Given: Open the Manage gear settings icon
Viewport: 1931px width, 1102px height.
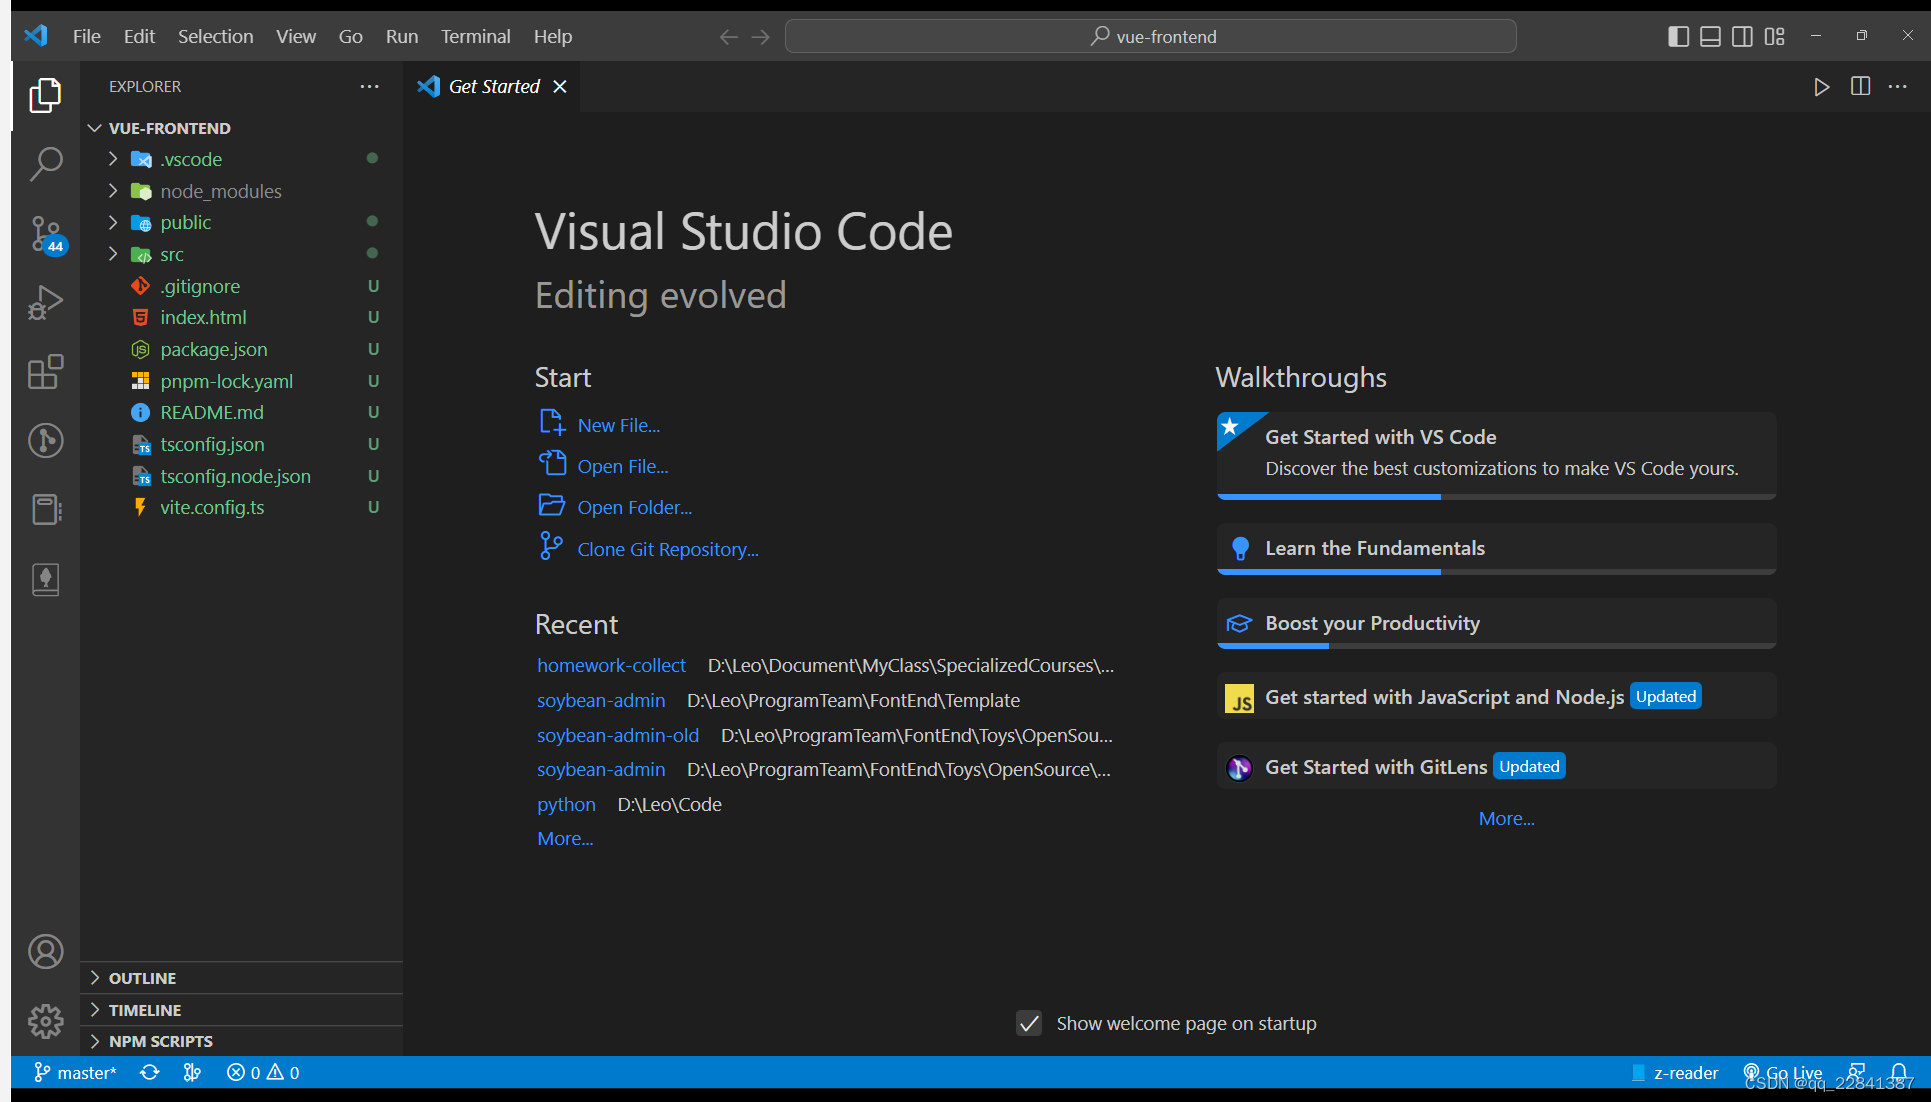Looking at the screenshot, I should [x=45, y=1021].
